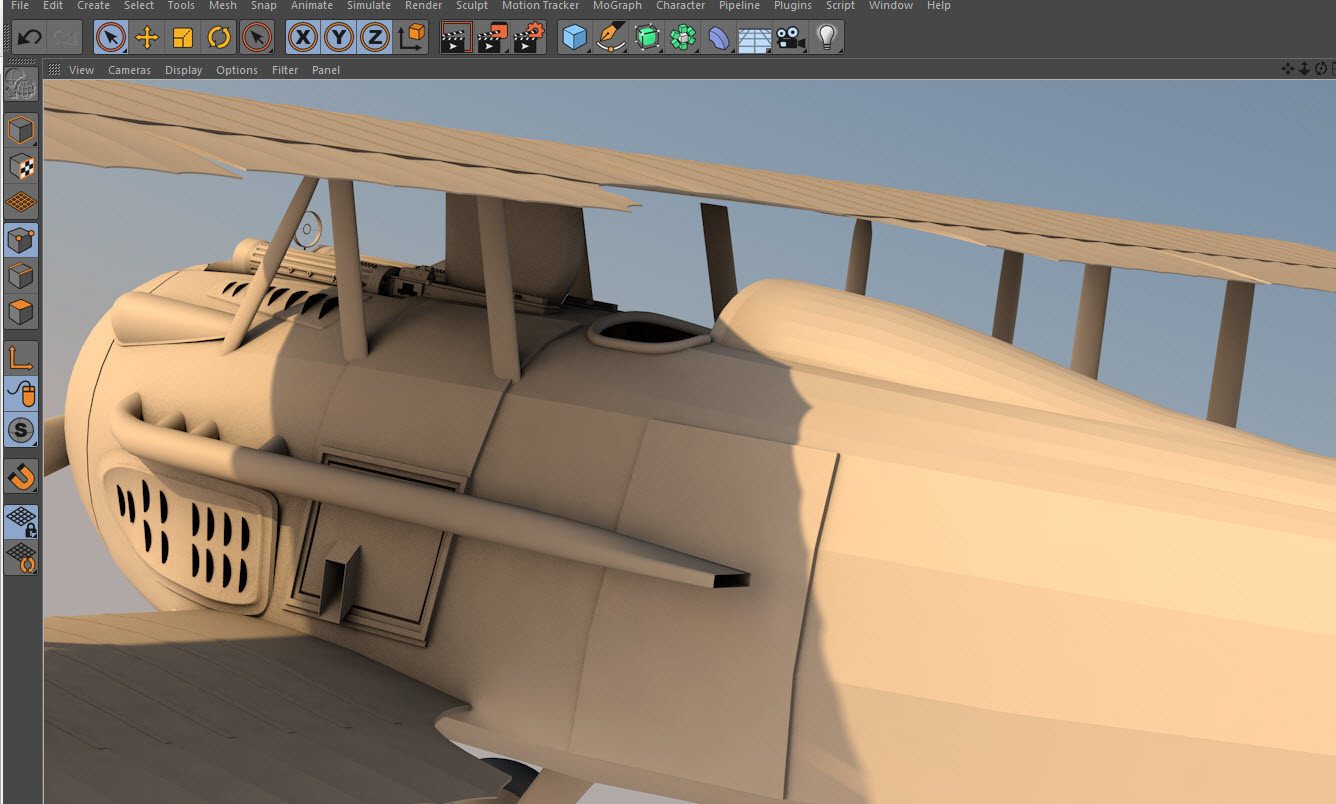Open the viewport Display menu
The height and width of the screenshot is (804, 1336).
tap(183, 70)
